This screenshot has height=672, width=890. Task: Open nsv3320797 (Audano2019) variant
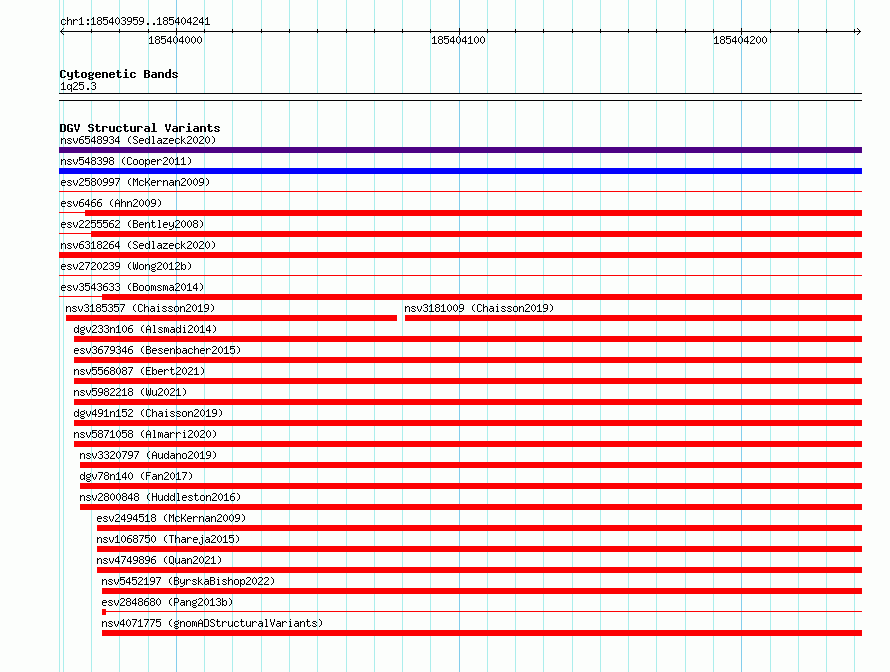(148, 455)
